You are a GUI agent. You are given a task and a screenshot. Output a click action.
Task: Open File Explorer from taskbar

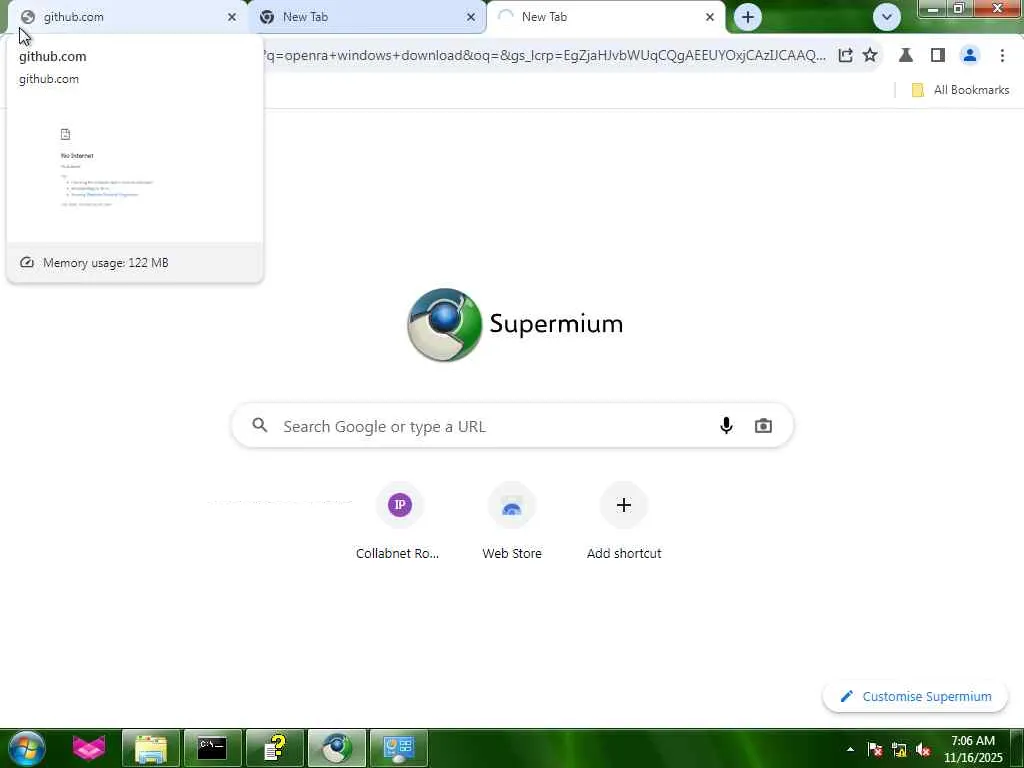[x=151, y=748]
